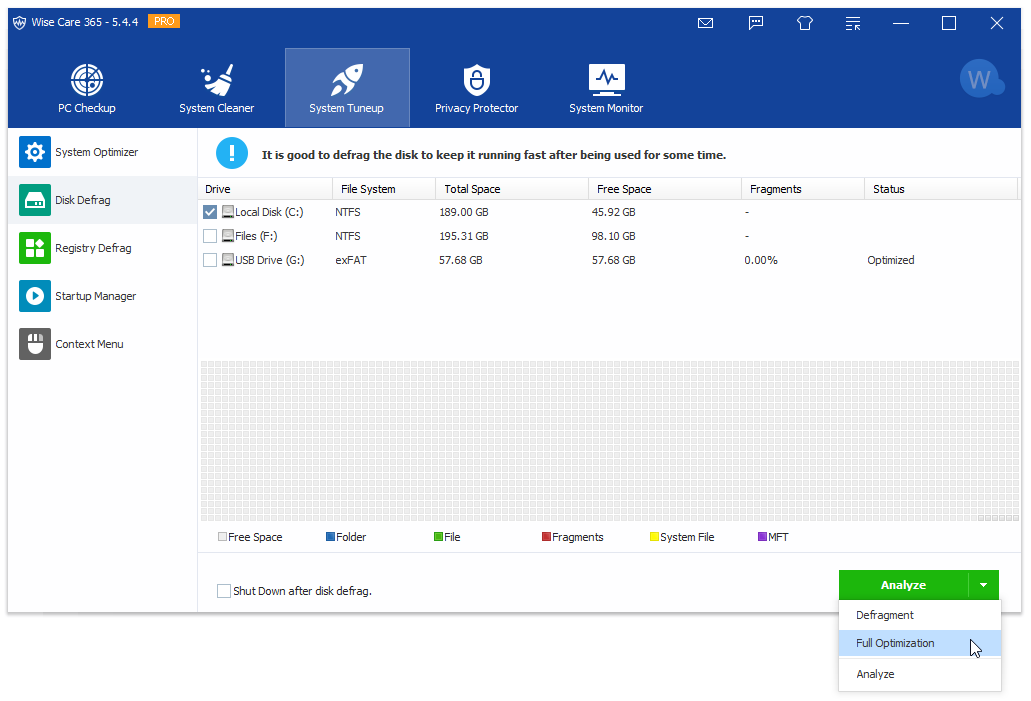The image size is (1031, 701).
Task: Check the USB Drive (G:) checkbox
Action: [210, 260]
